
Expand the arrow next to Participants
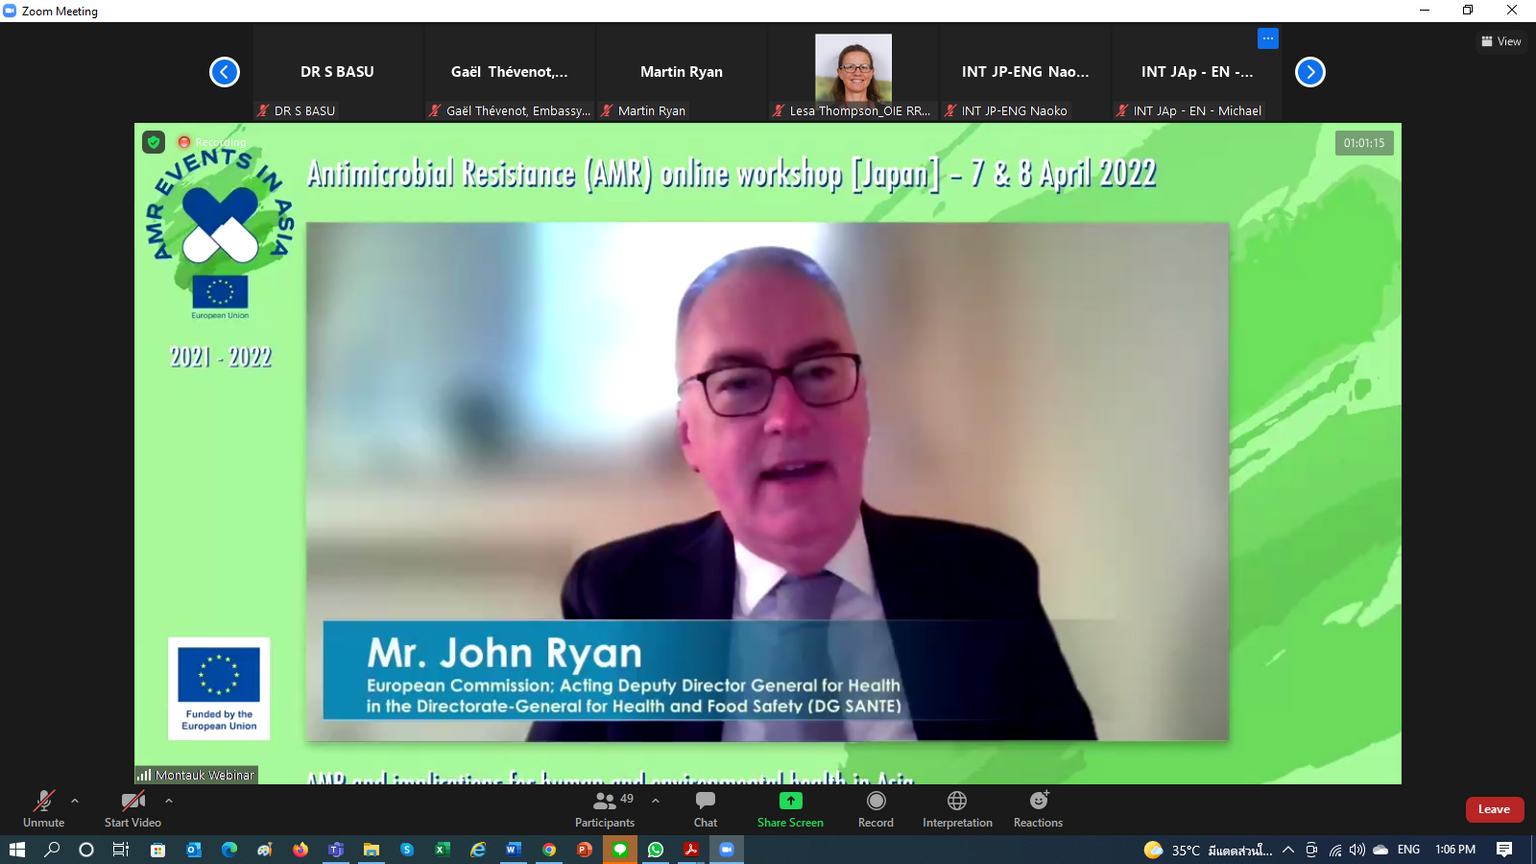(x=656, y=800)
